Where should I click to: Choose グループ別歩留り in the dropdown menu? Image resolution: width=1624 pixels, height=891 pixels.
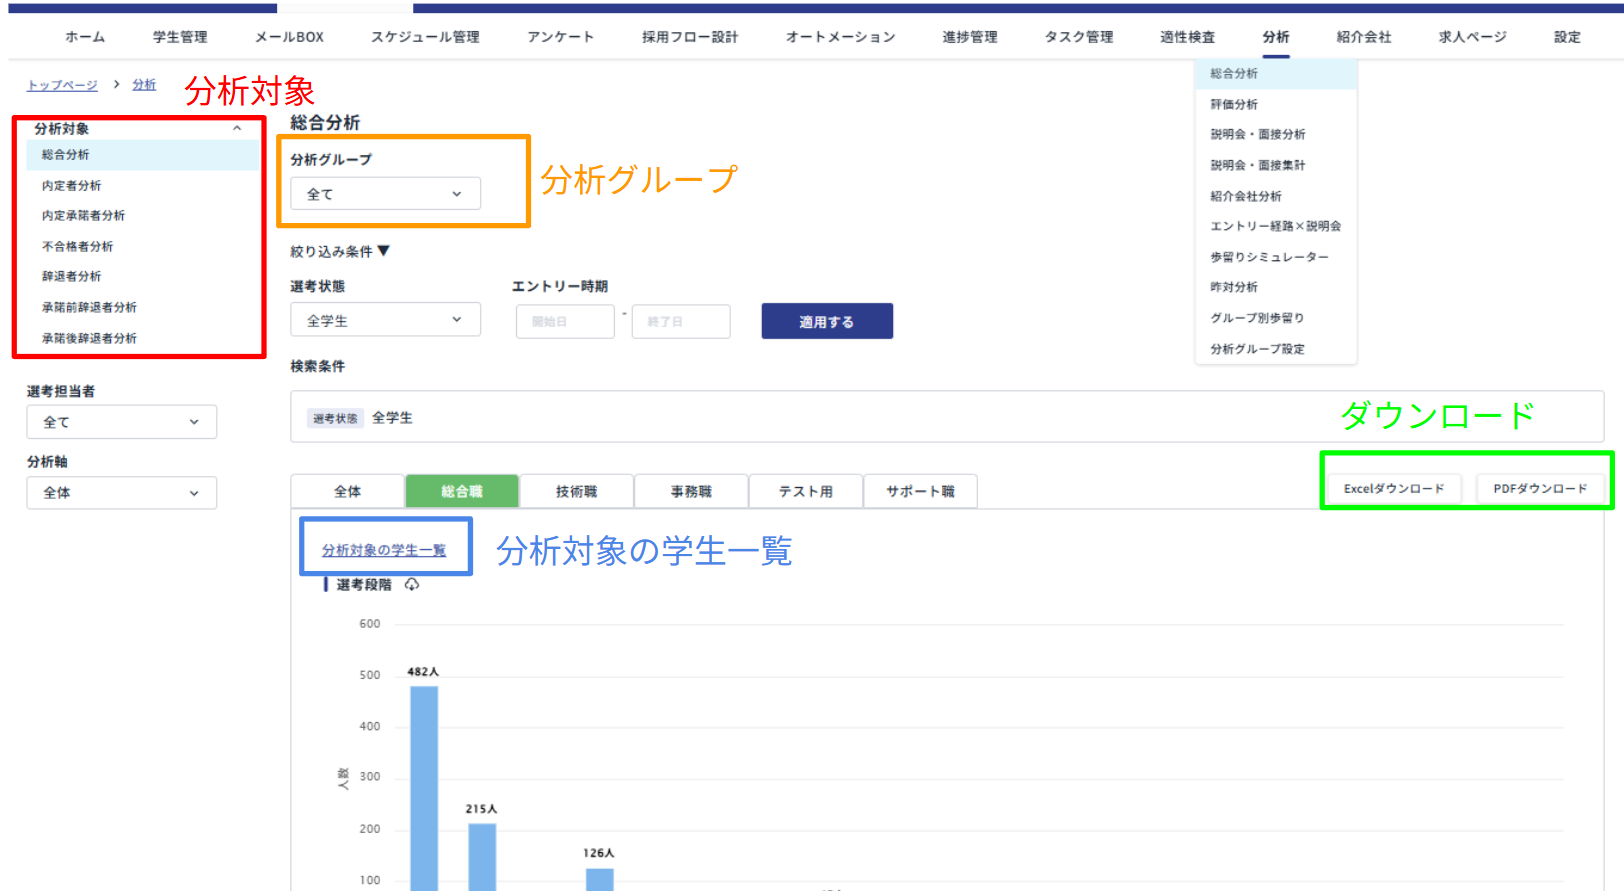coord(1276,319)
